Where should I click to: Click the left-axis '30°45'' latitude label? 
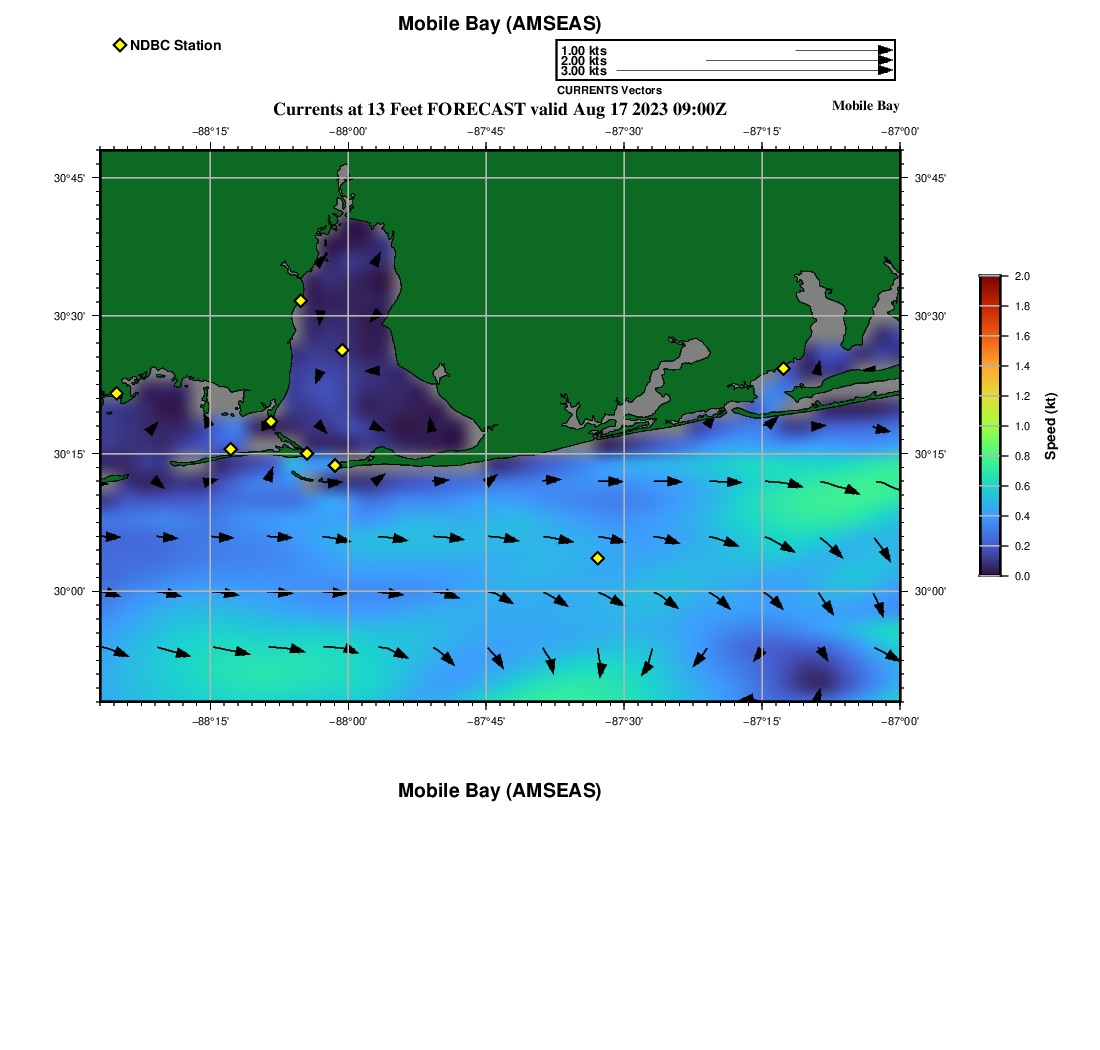click(x=69, y=178)
